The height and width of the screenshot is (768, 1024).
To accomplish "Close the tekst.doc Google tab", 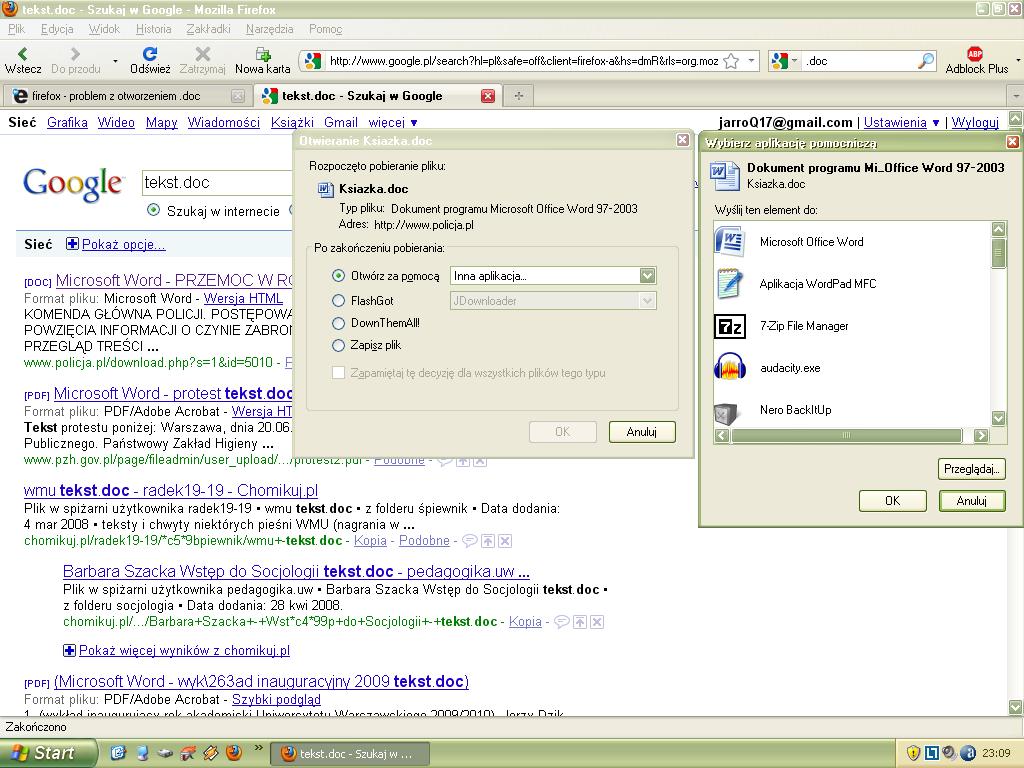I will (x=488, y=96).
